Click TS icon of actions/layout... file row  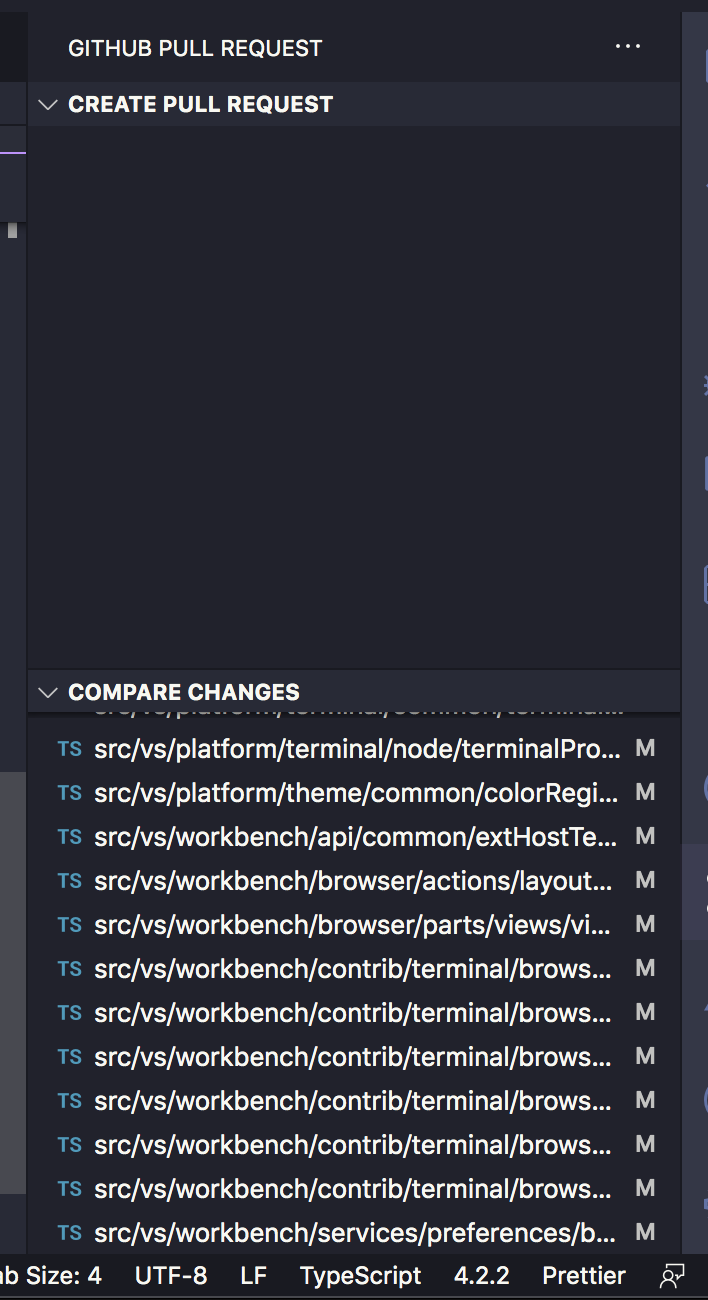click(x=69, y=881)
